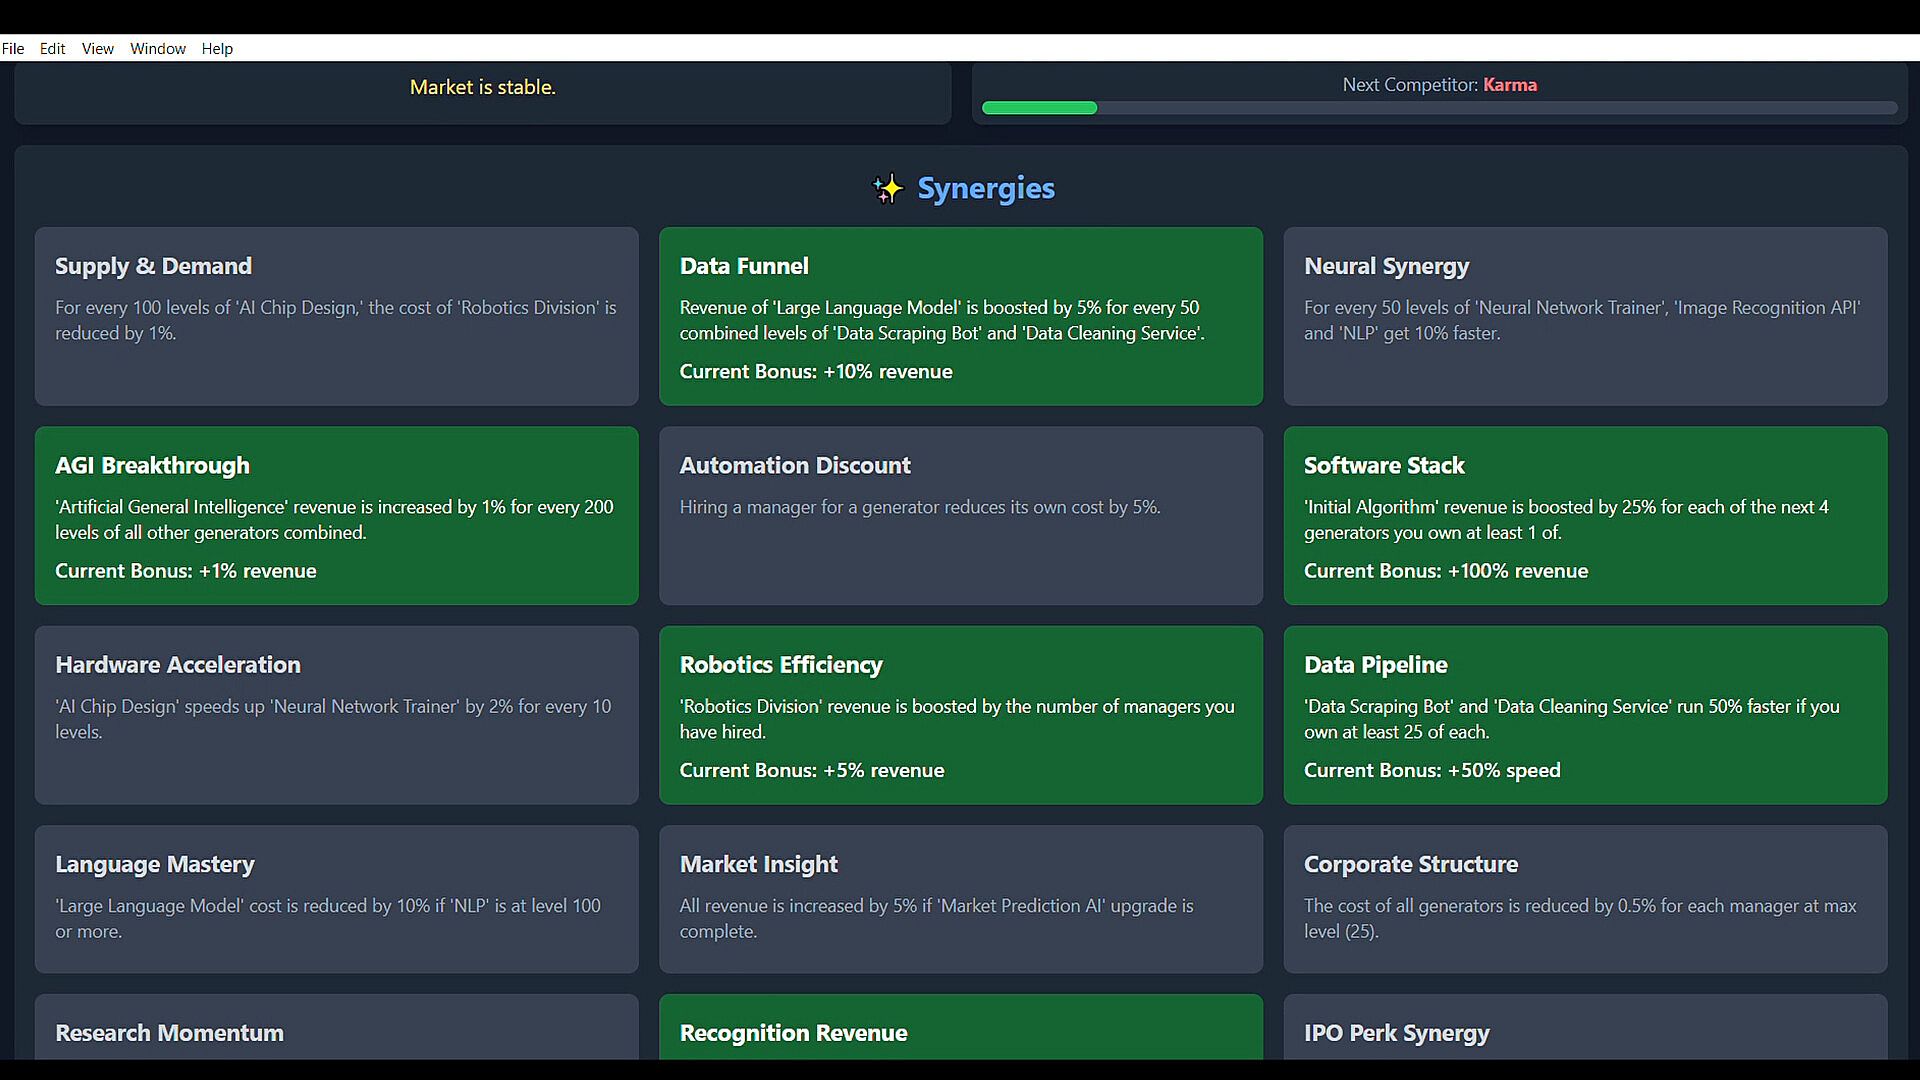Viewport: 1920px width, 1080px height.
Task: Open the Window menu
Action: pos(158,48)
